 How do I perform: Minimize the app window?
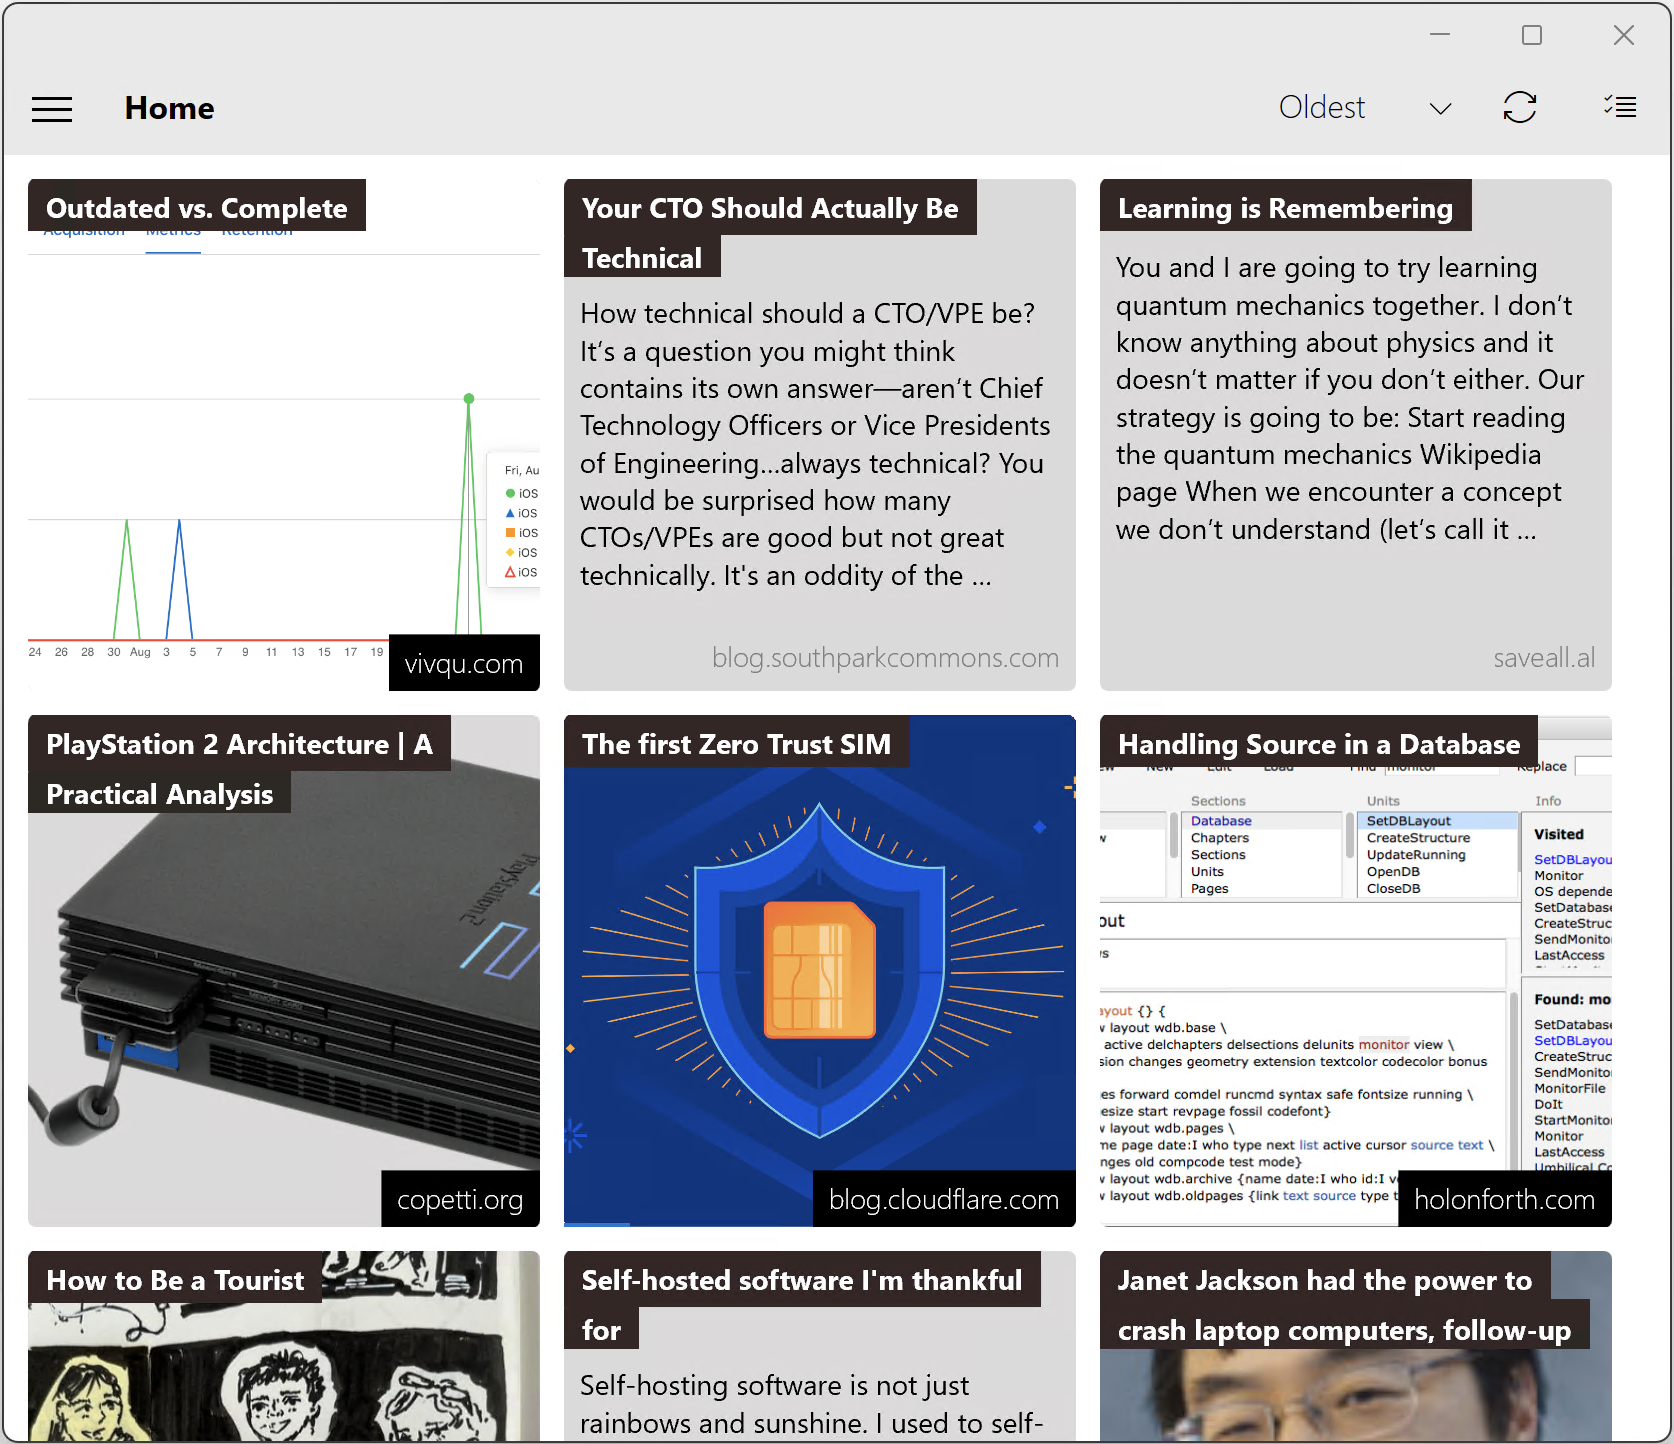[1440, 35]
